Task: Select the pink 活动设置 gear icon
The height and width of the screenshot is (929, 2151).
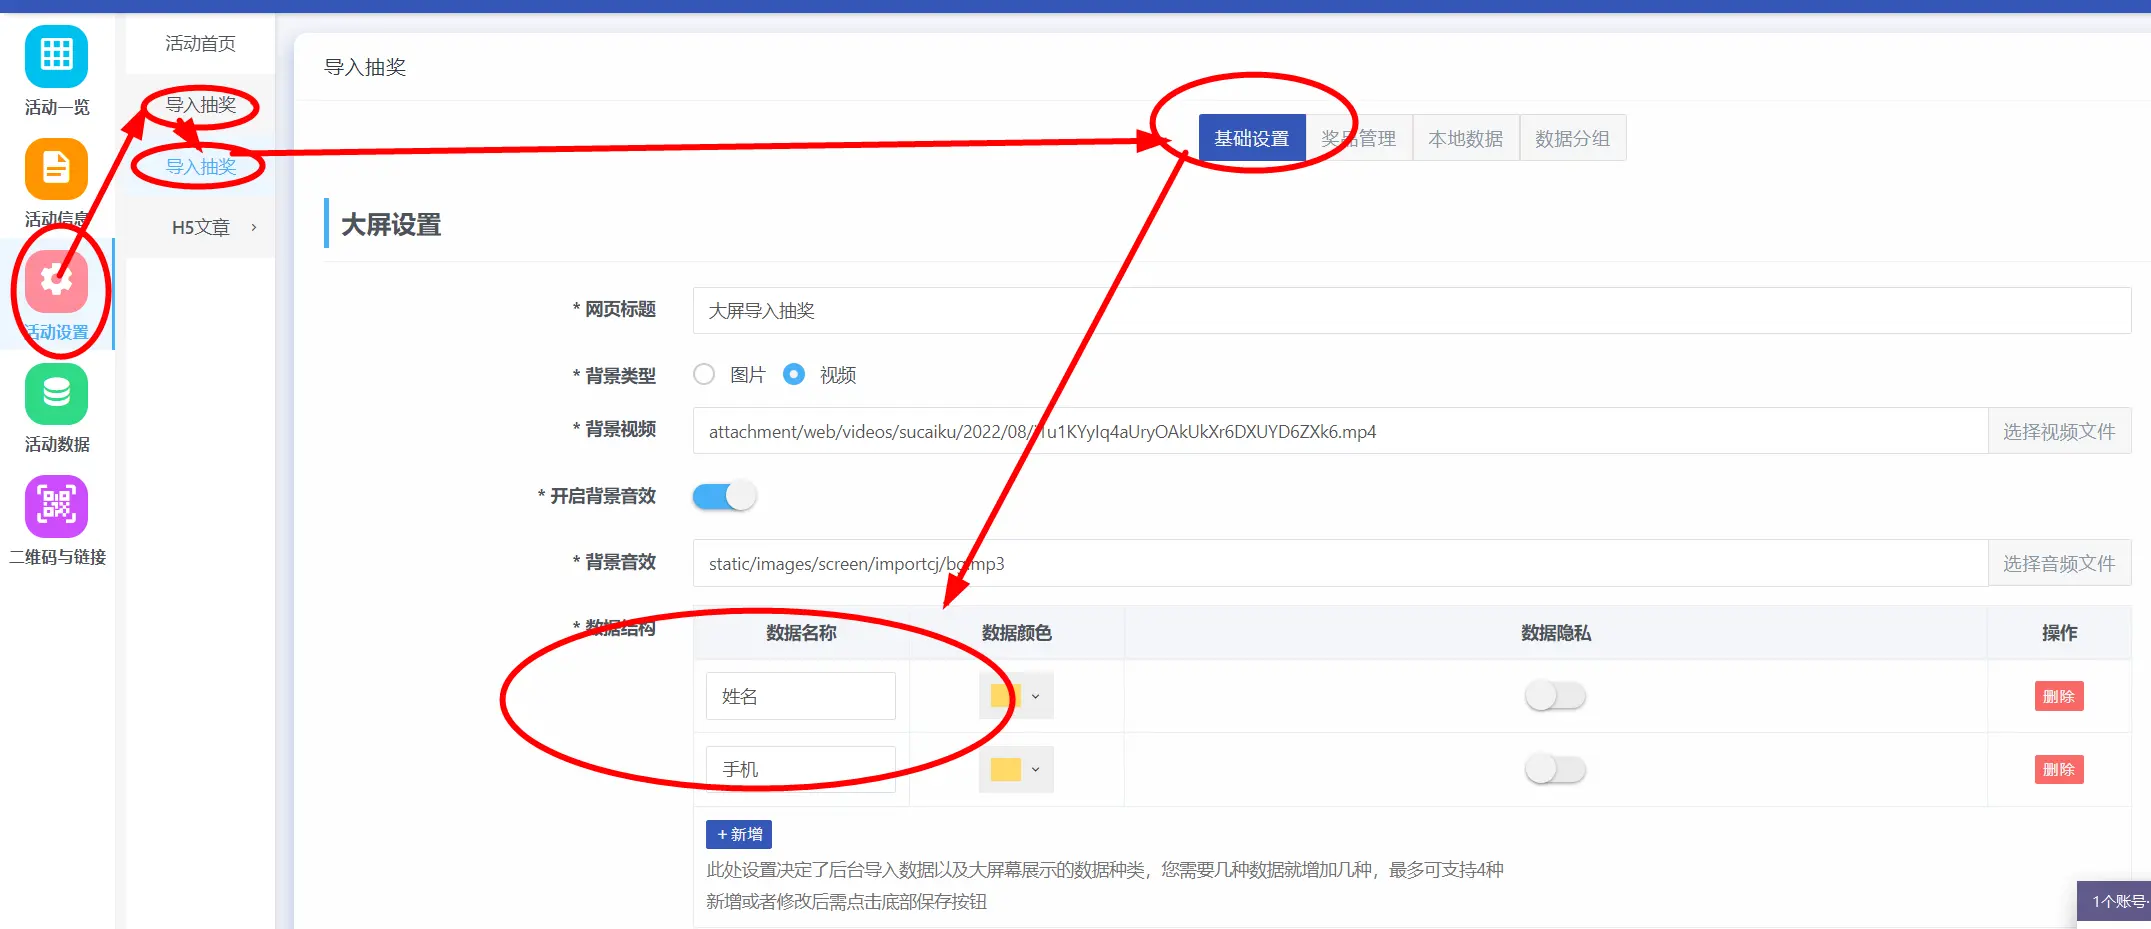Action: (x=56, y=282)
